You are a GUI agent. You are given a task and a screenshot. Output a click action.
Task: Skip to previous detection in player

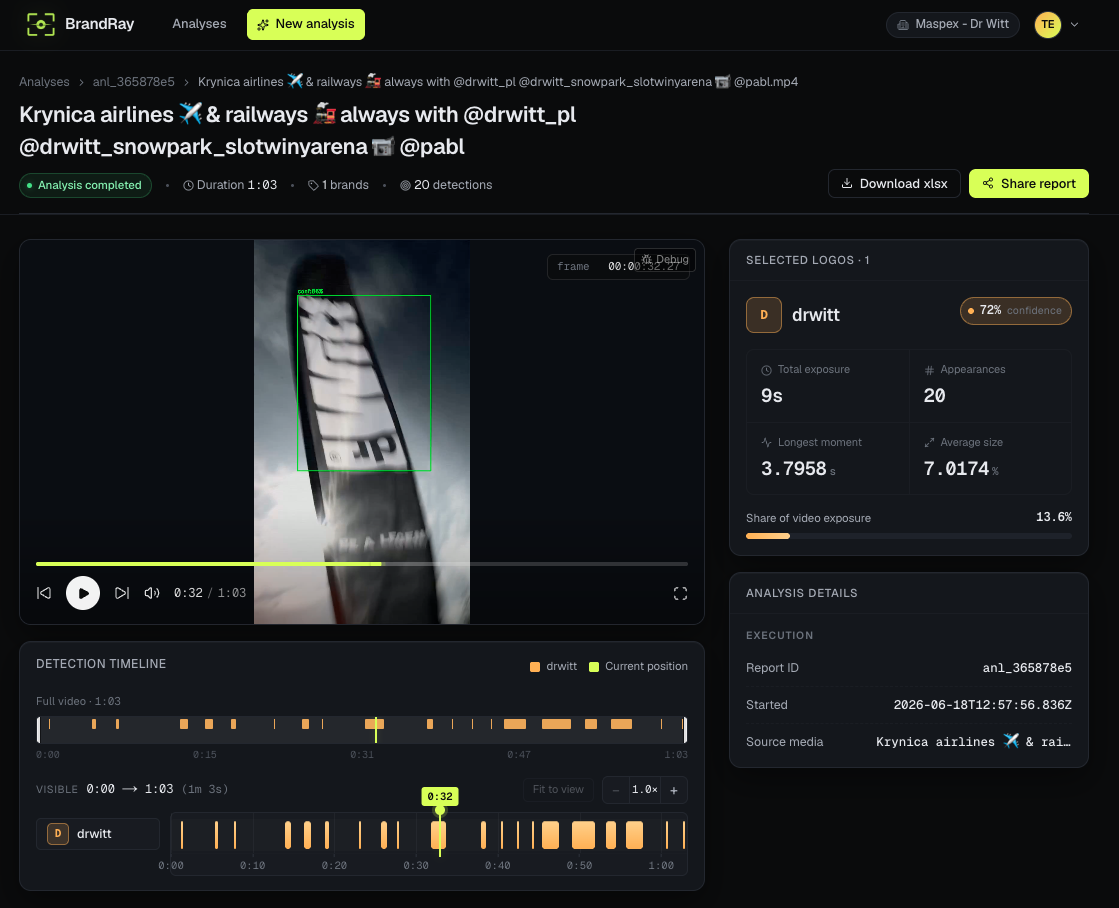click(x=44, y=593)
